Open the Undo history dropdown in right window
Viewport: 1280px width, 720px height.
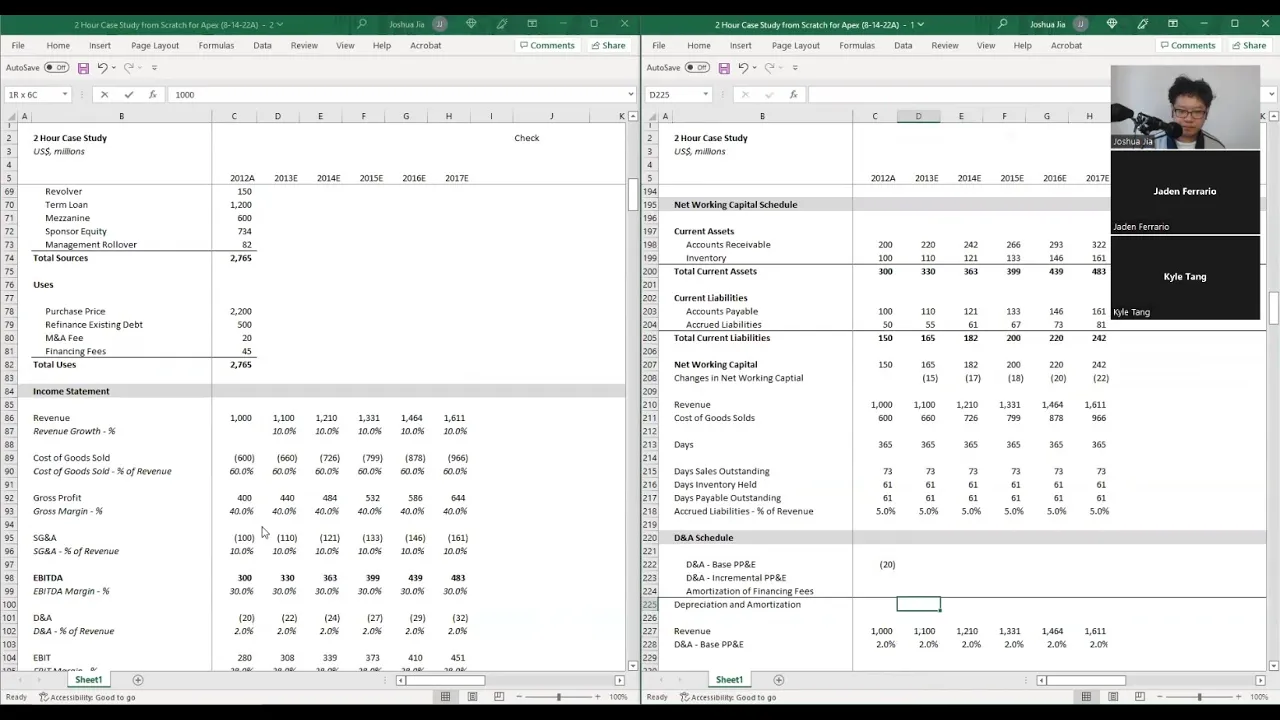[755, 68]
